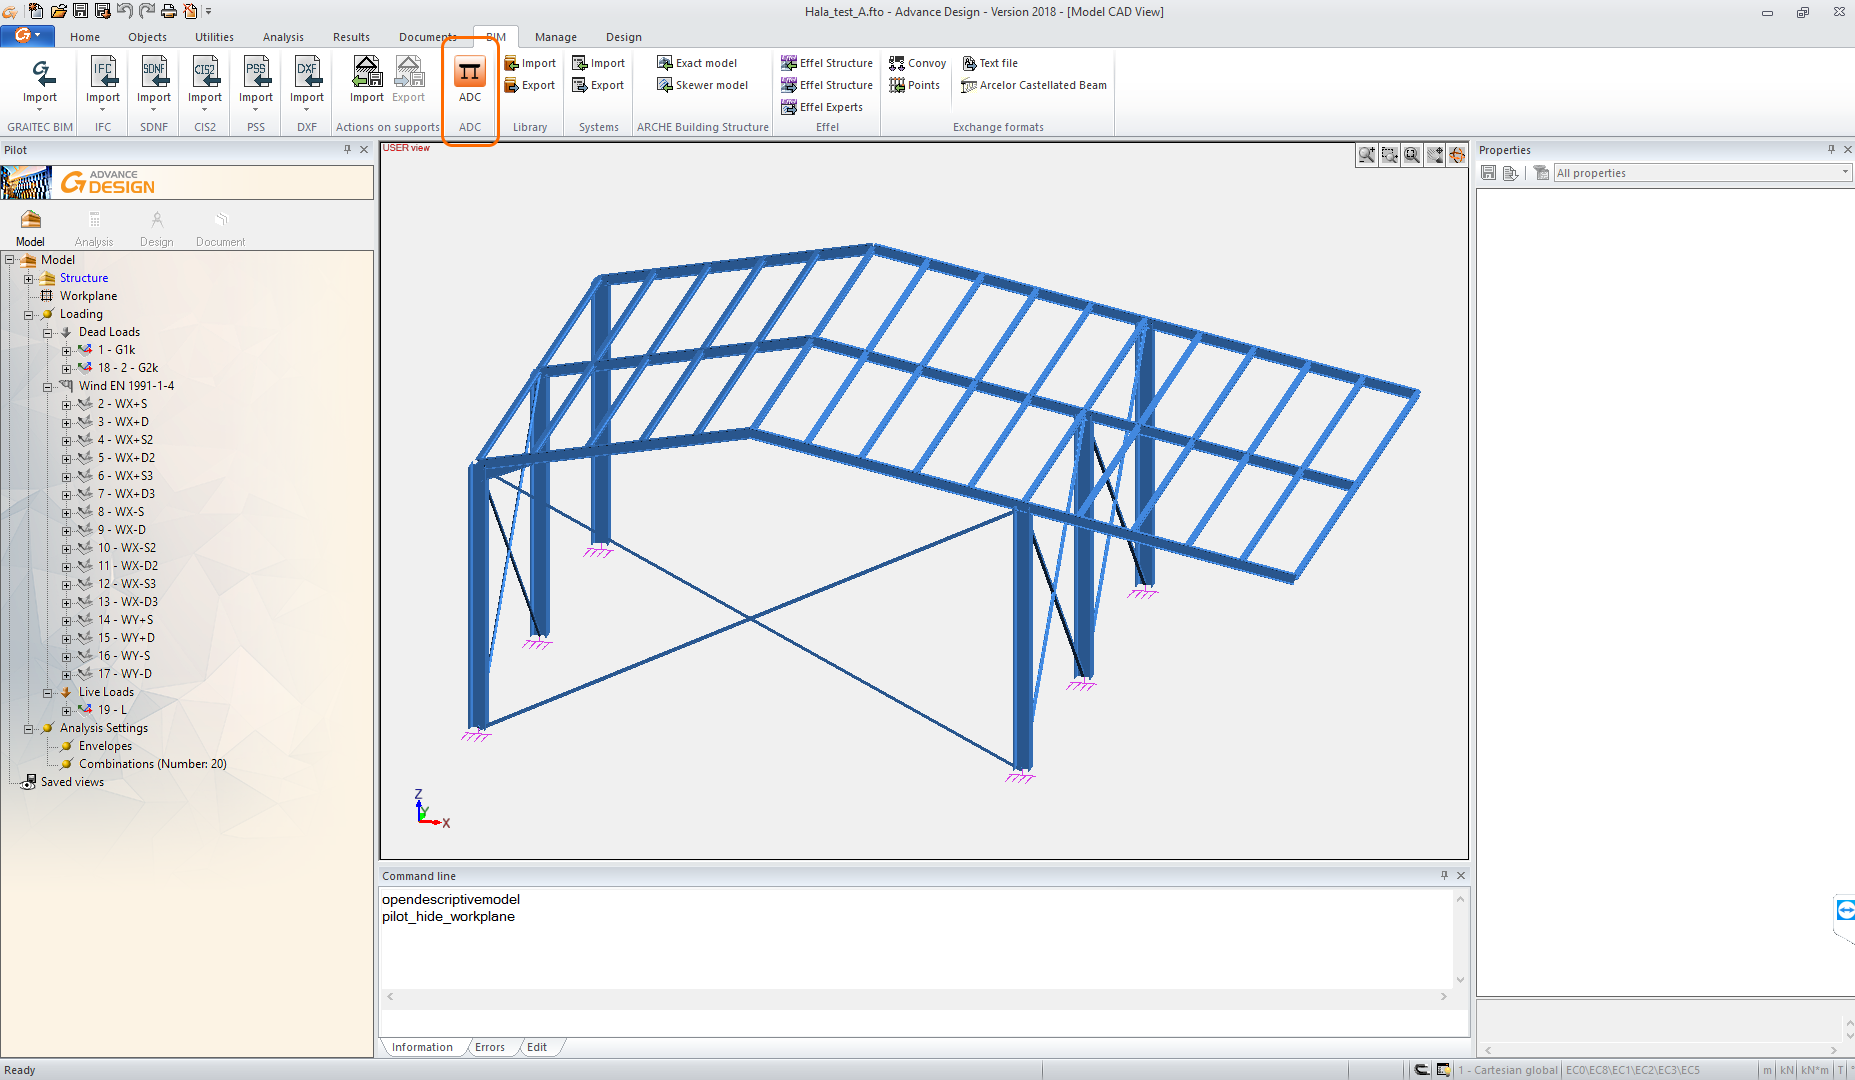Click the Arcelor Castellated Beam icon
Image resolution: width=1855 pixels, height=1080 pixels.
tap(968, 86)
